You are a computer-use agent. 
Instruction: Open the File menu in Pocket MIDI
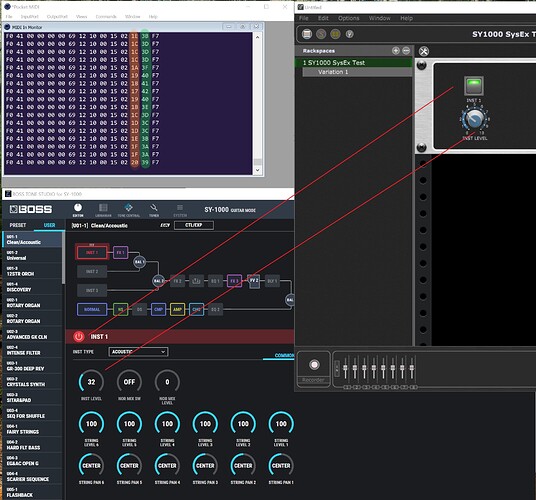click(x=9, y=16)
